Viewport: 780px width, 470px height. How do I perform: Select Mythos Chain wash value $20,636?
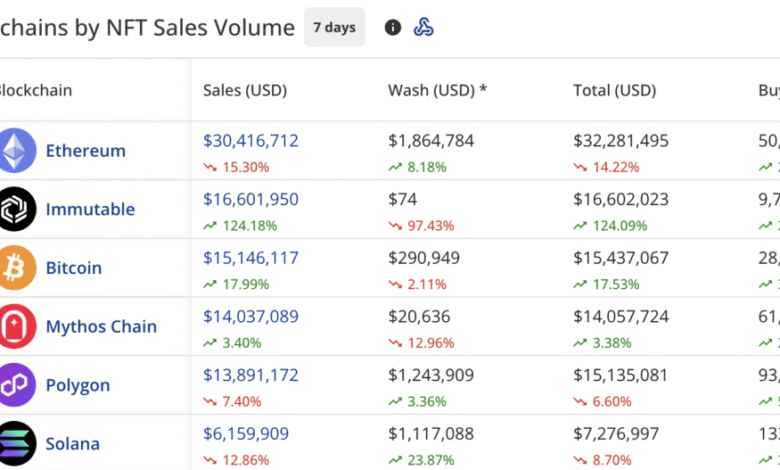pyautogui.click(x=419, y=317)
